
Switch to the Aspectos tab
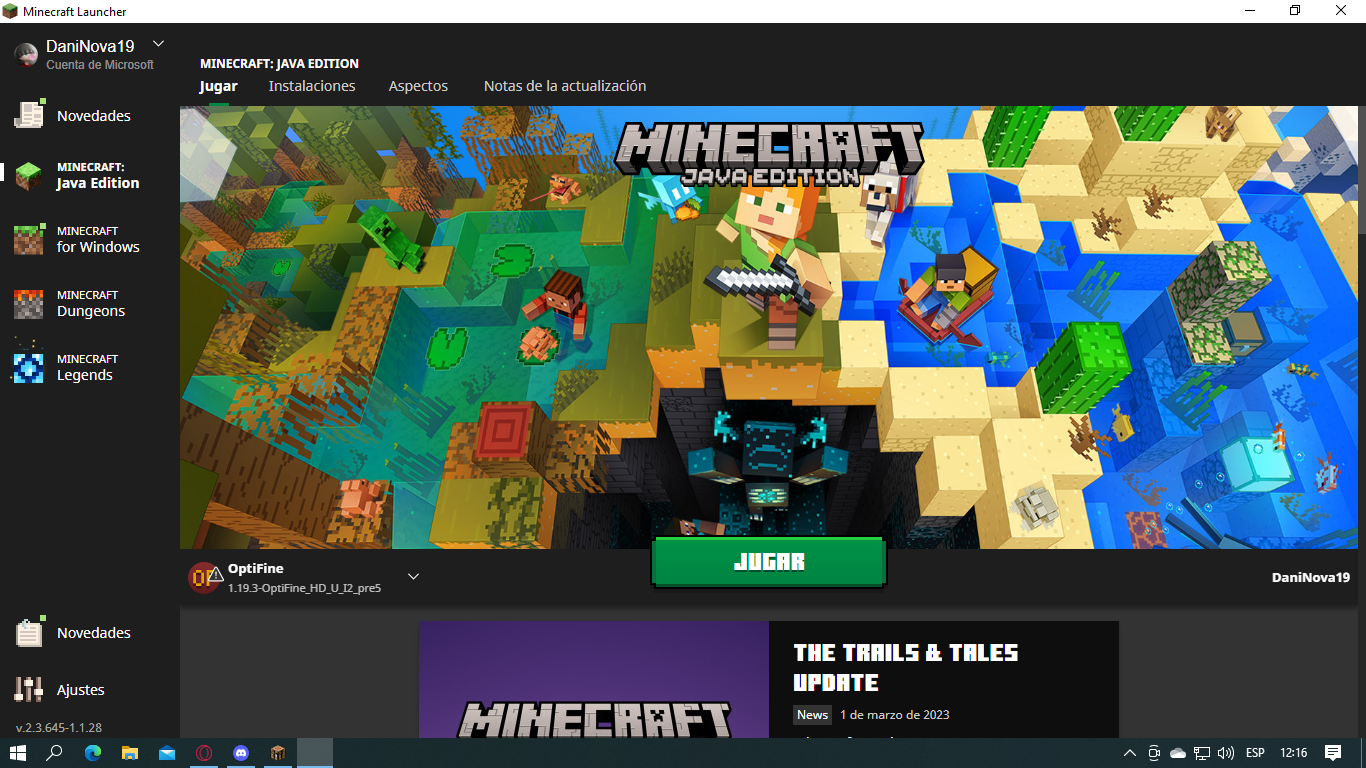click(418, 86)
